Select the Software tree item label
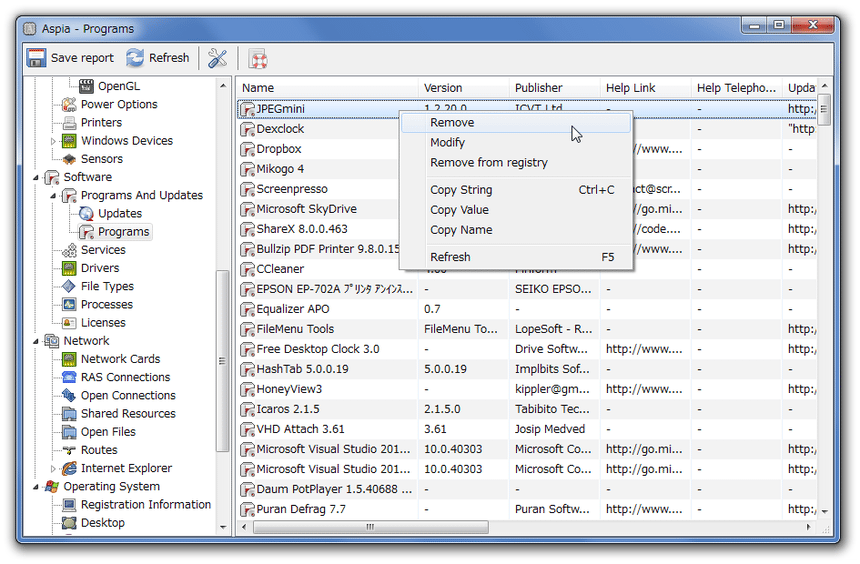860x564 pixels. click(88, 177)
